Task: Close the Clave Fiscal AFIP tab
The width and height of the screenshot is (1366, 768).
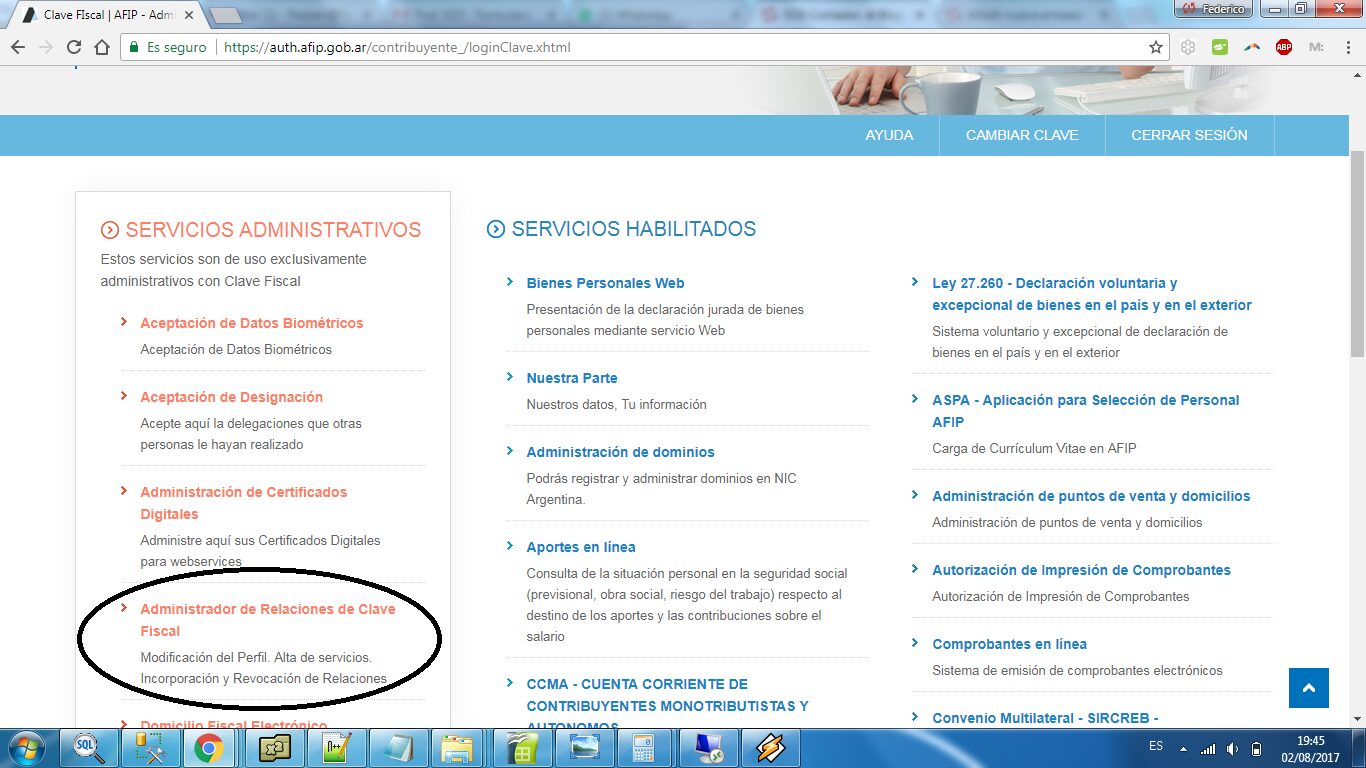Action: 189,15
